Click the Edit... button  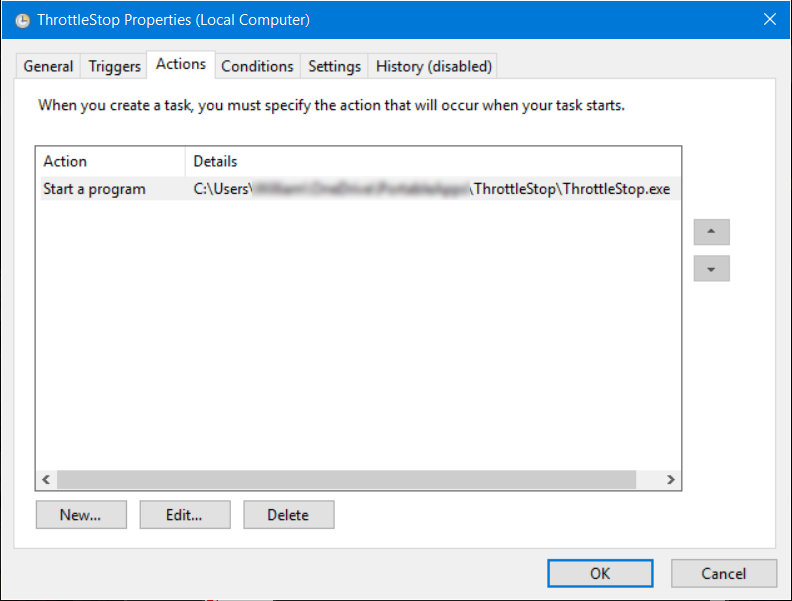point(185,515)
